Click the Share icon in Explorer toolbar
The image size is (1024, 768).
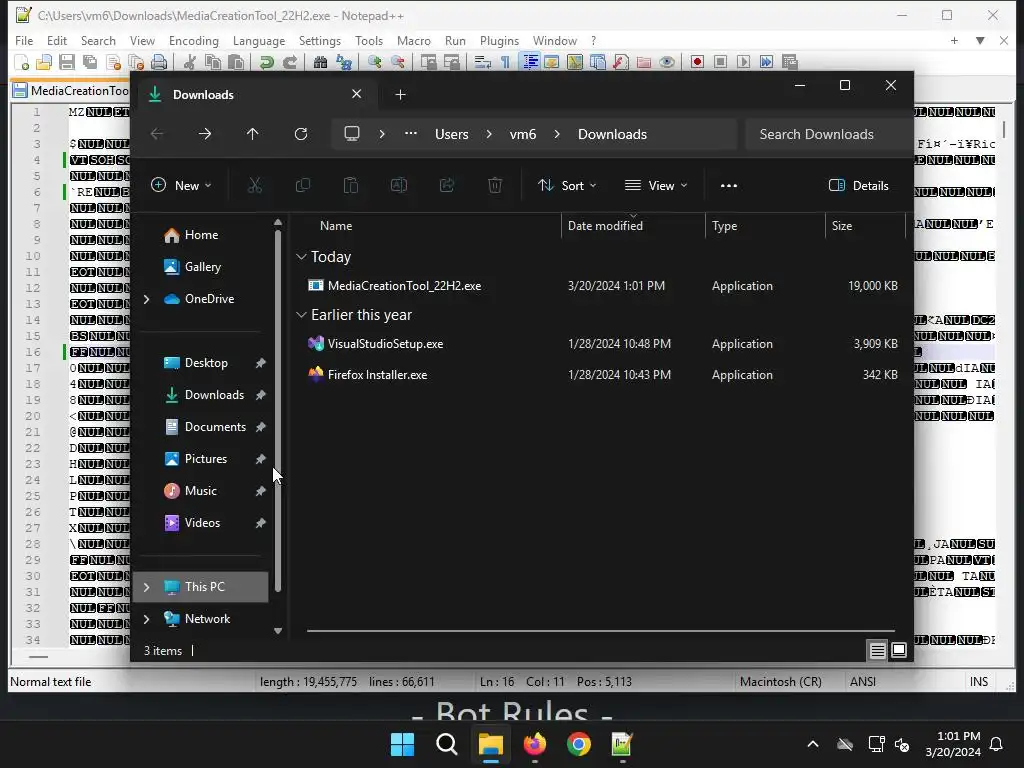[447, 185]
